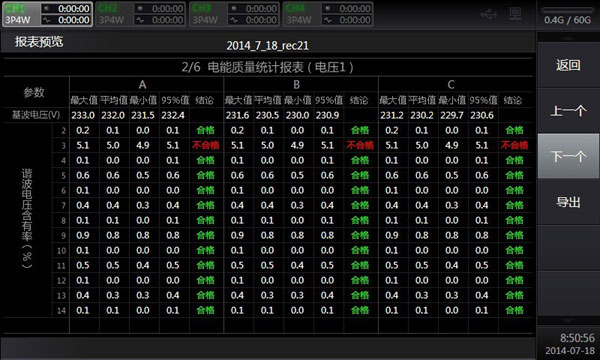Click the CH1 top timer 0:00:00

click(74, 8)
